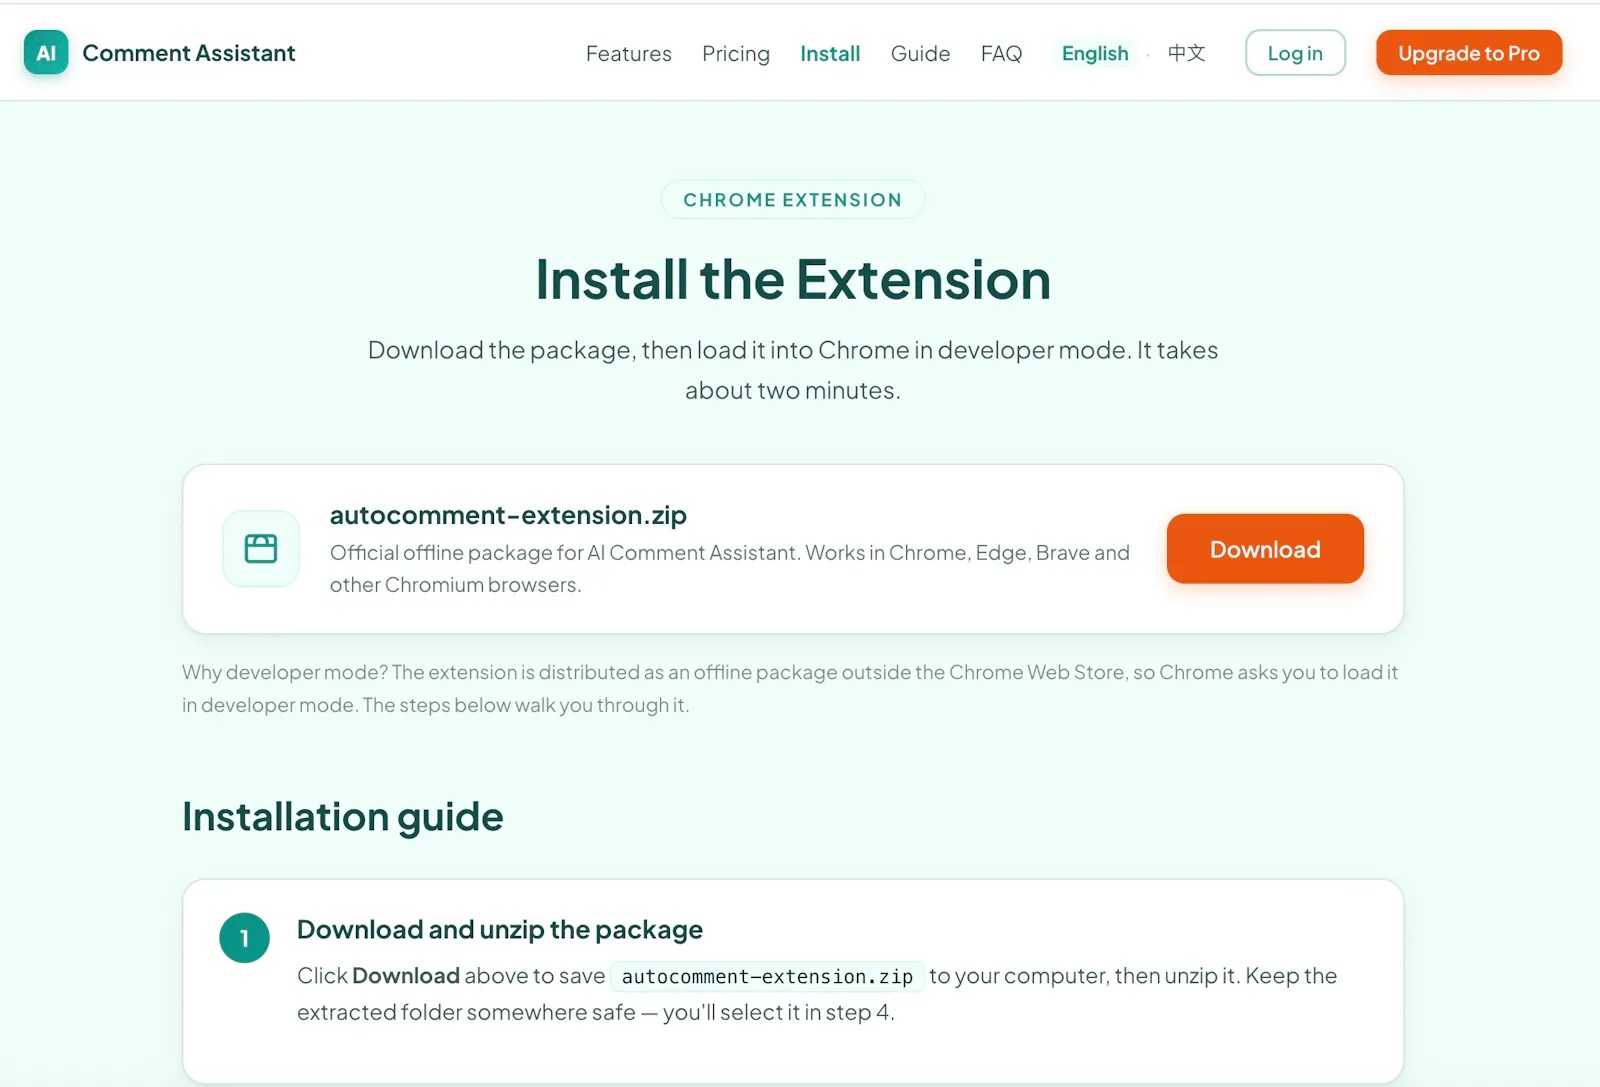This screenshot has height=1087, width=1600.
Task: Click the 'Official offline package' description text
Action: (x=730, y=569)
